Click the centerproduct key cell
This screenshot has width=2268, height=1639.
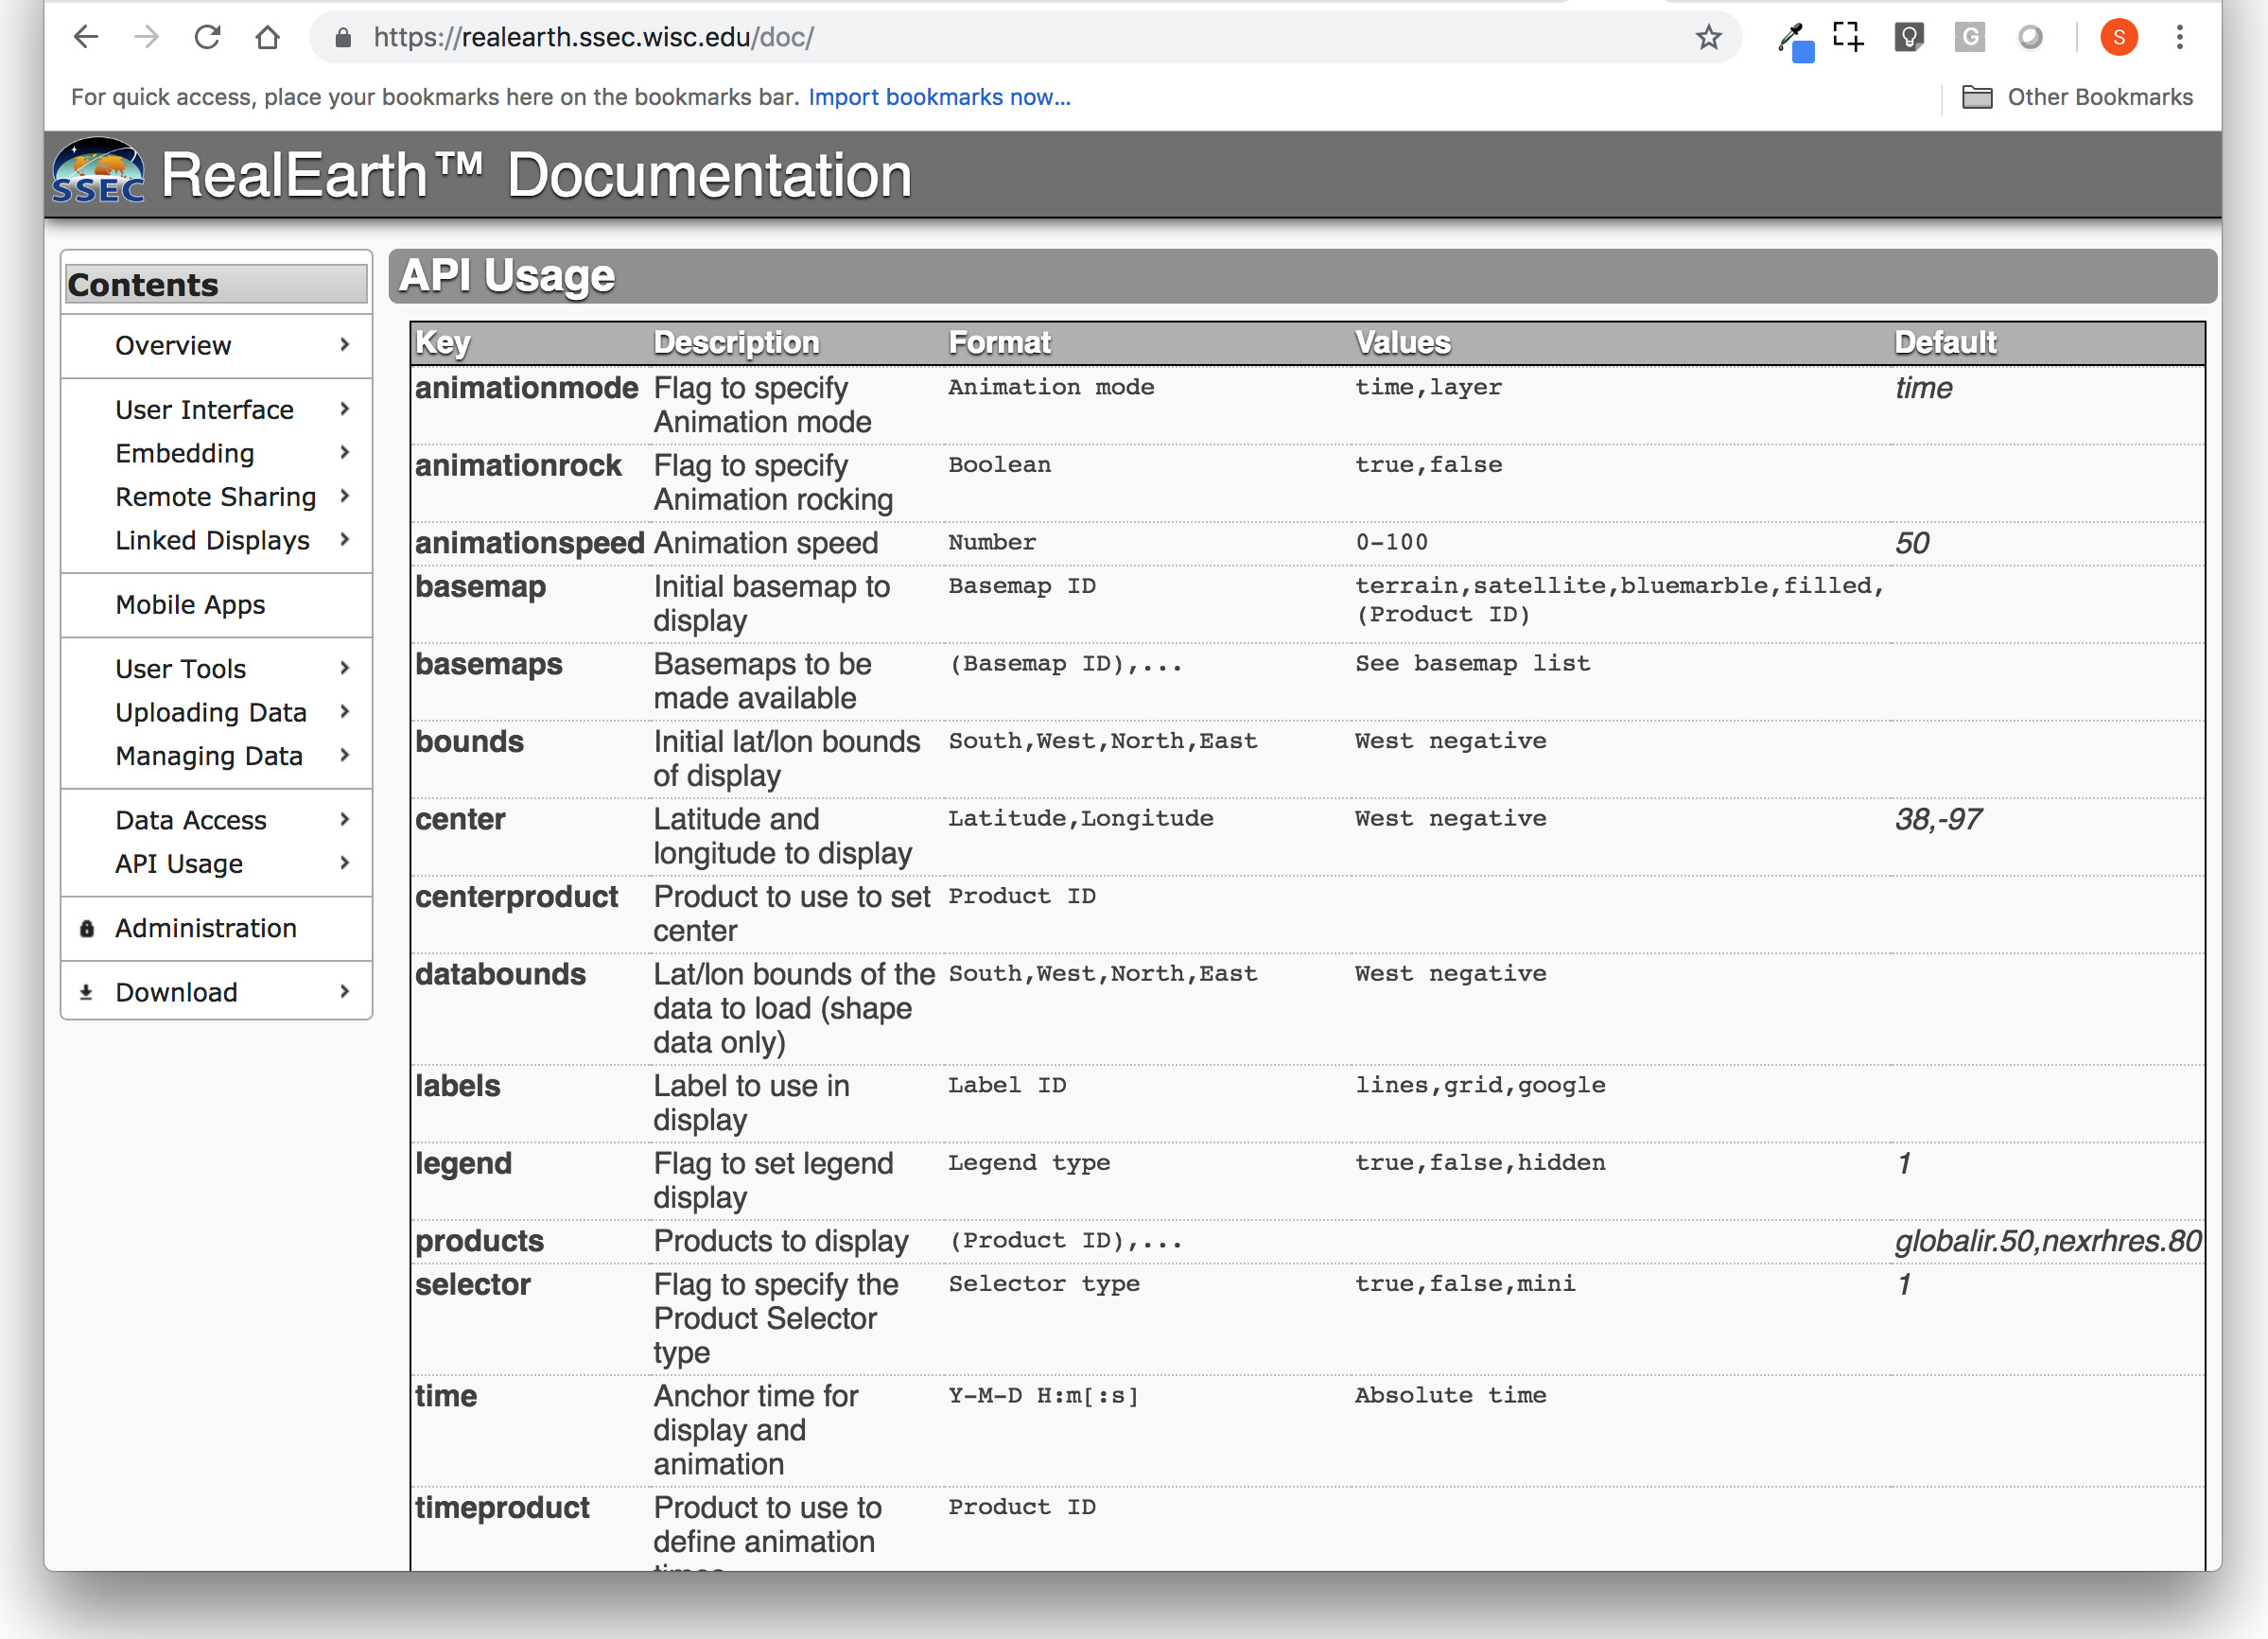[x=517, y=897]
